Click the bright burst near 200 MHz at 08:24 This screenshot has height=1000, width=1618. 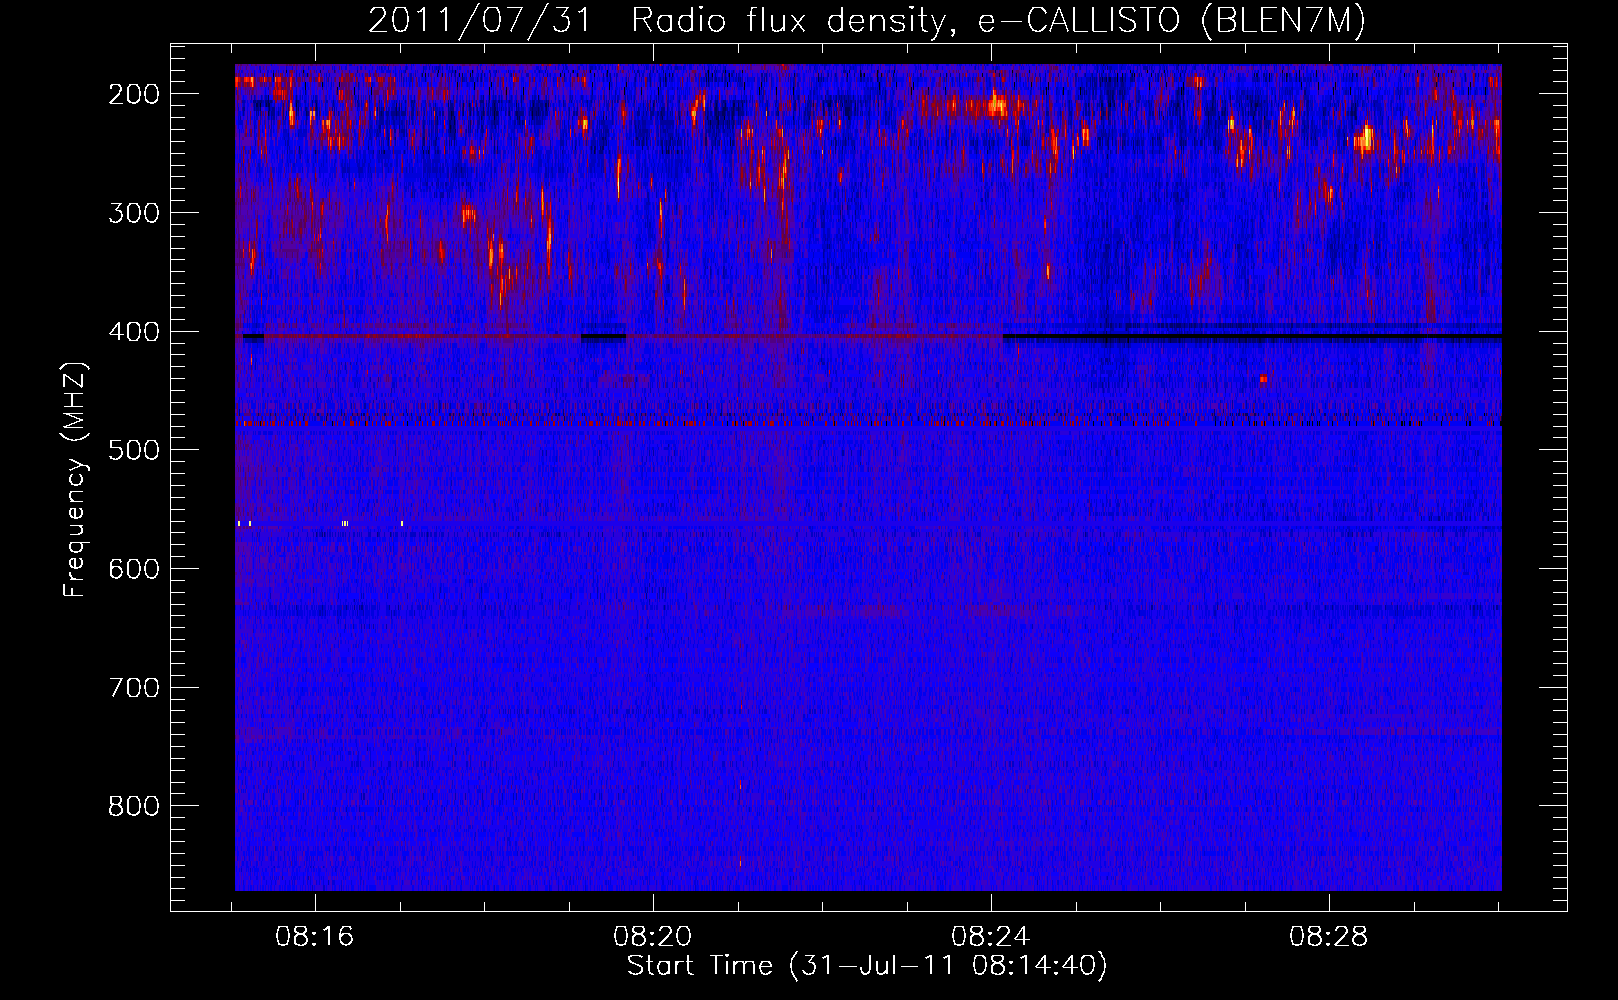(996, 105)
